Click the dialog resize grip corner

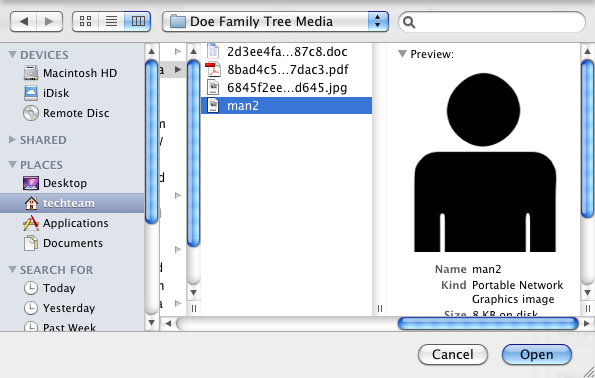point(588,372)
